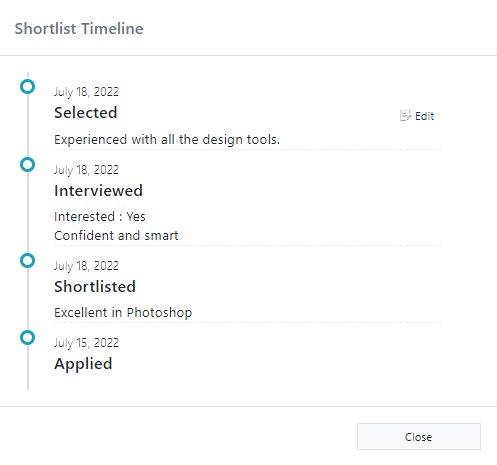Click the Edit pencil icon beside Selected

405,116
